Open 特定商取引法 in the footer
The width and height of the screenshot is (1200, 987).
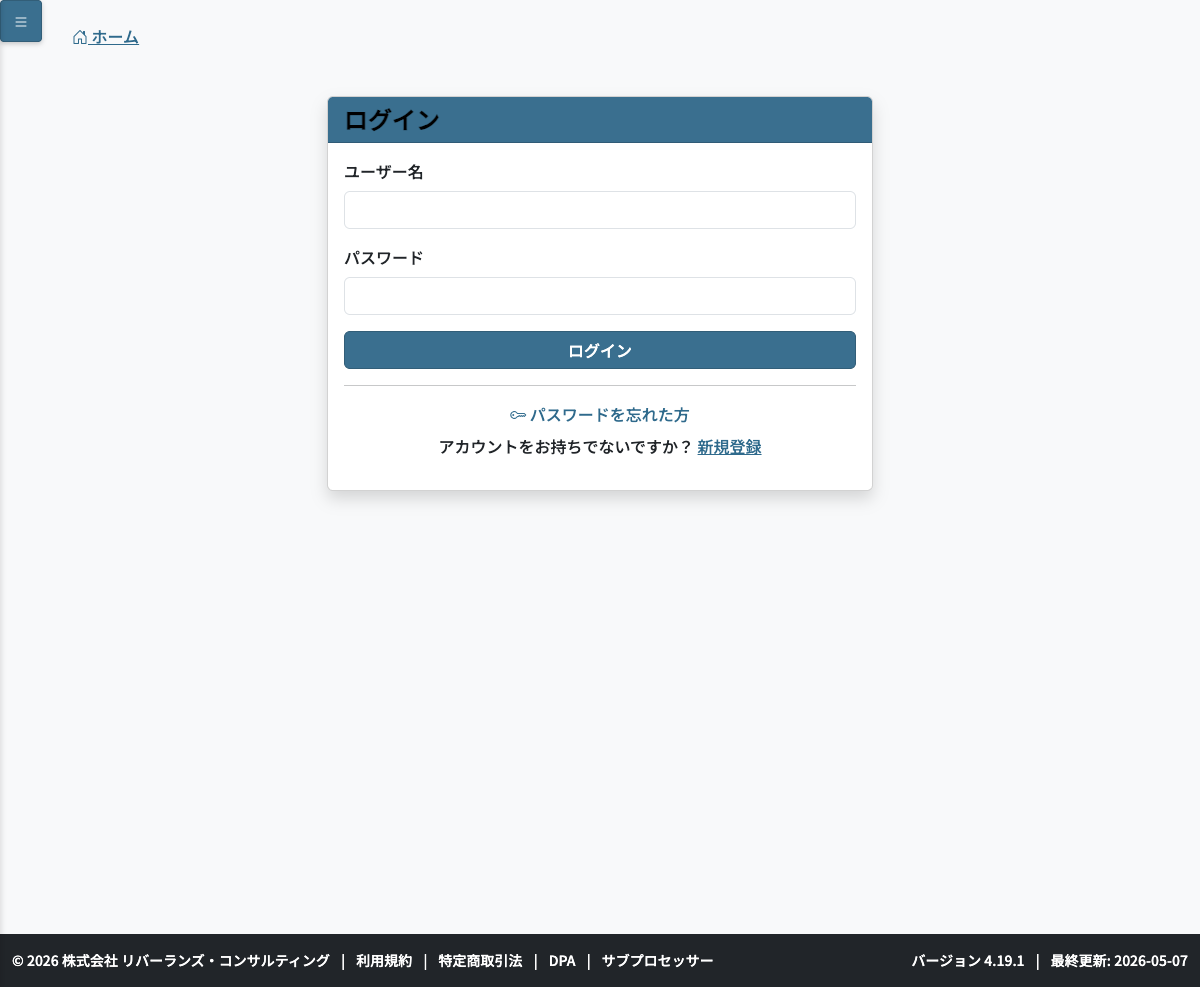tap(480, 961)
